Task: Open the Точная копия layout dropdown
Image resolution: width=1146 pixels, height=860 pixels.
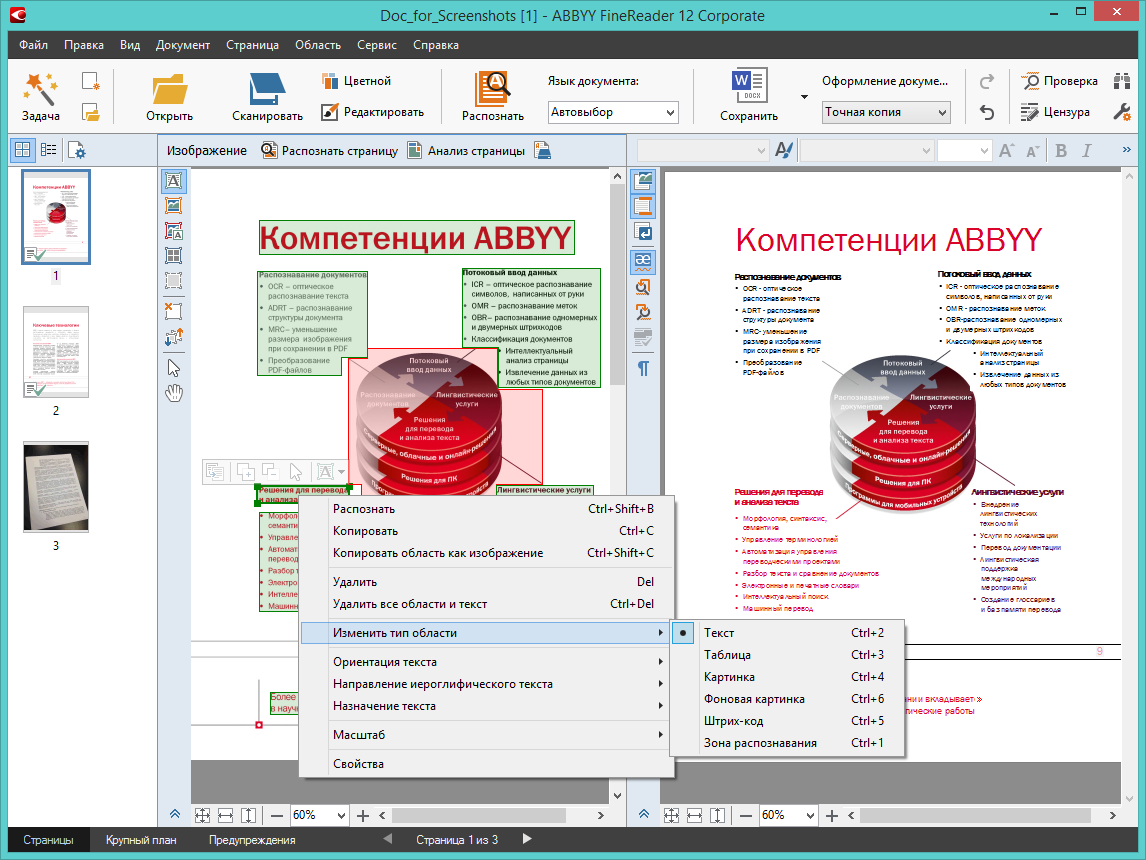Action: (x=886, y=113)
